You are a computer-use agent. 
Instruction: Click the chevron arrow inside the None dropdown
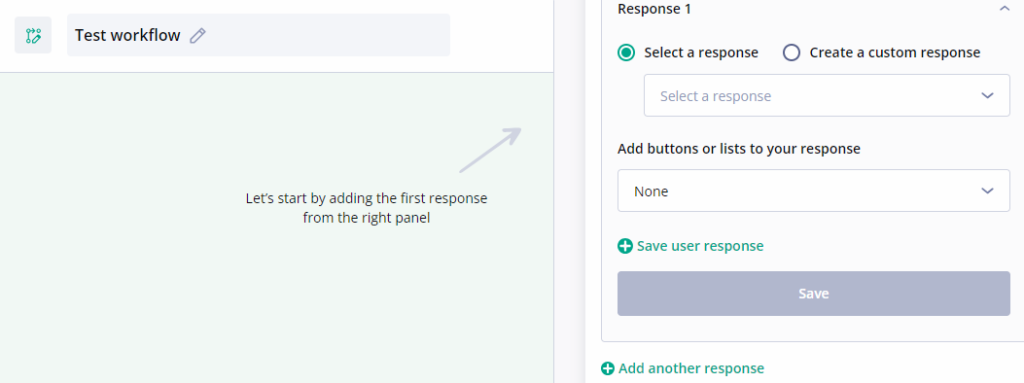point(987,191)
